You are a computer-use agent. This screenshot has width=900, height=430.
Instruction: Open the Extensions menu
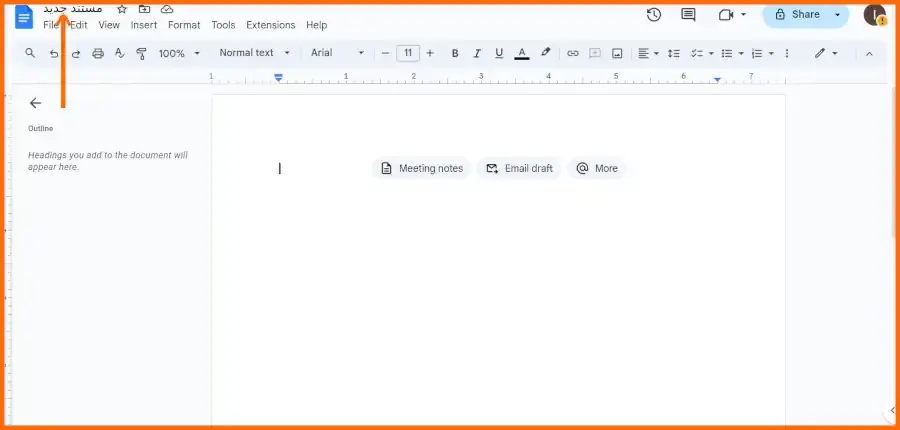tap(270, 25)
